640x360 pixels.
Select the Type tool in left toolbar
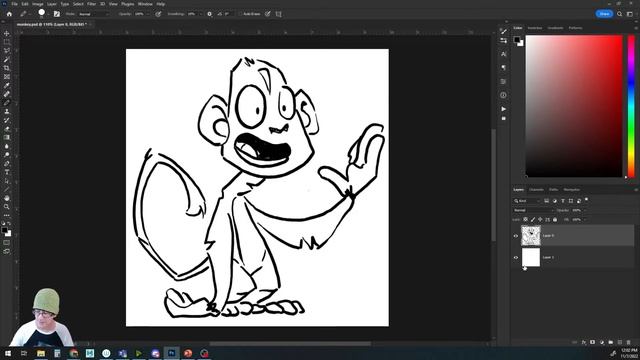(7, 172)
